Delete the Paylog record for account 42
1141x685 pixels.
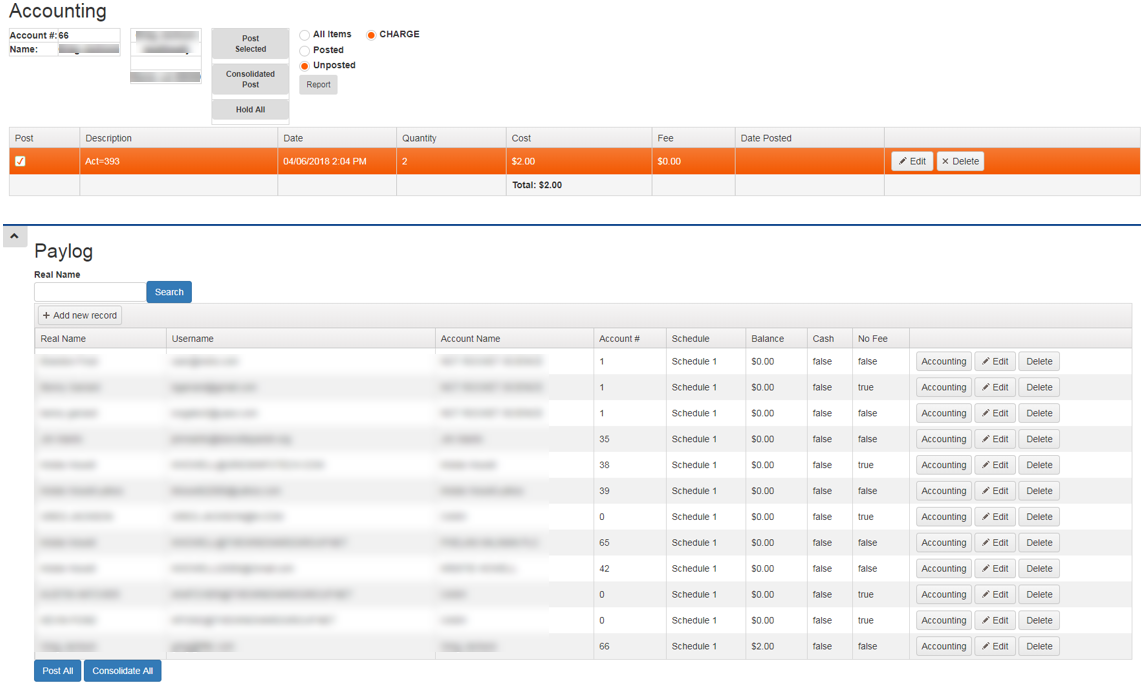[x=1038, y=569]
